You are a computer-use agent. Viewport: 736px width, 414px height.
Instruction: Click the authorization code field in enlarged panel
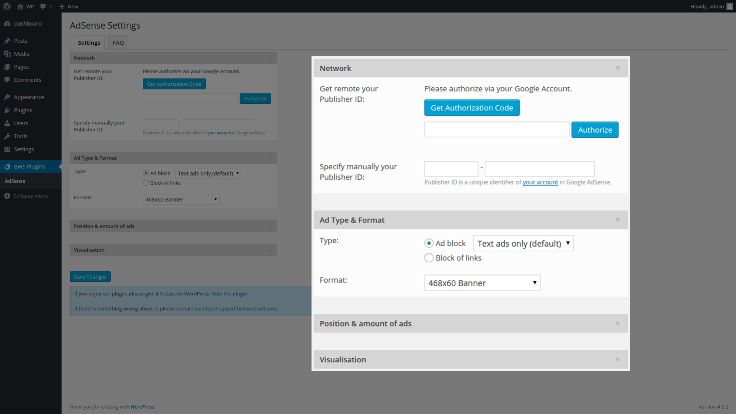pos(497,130)
